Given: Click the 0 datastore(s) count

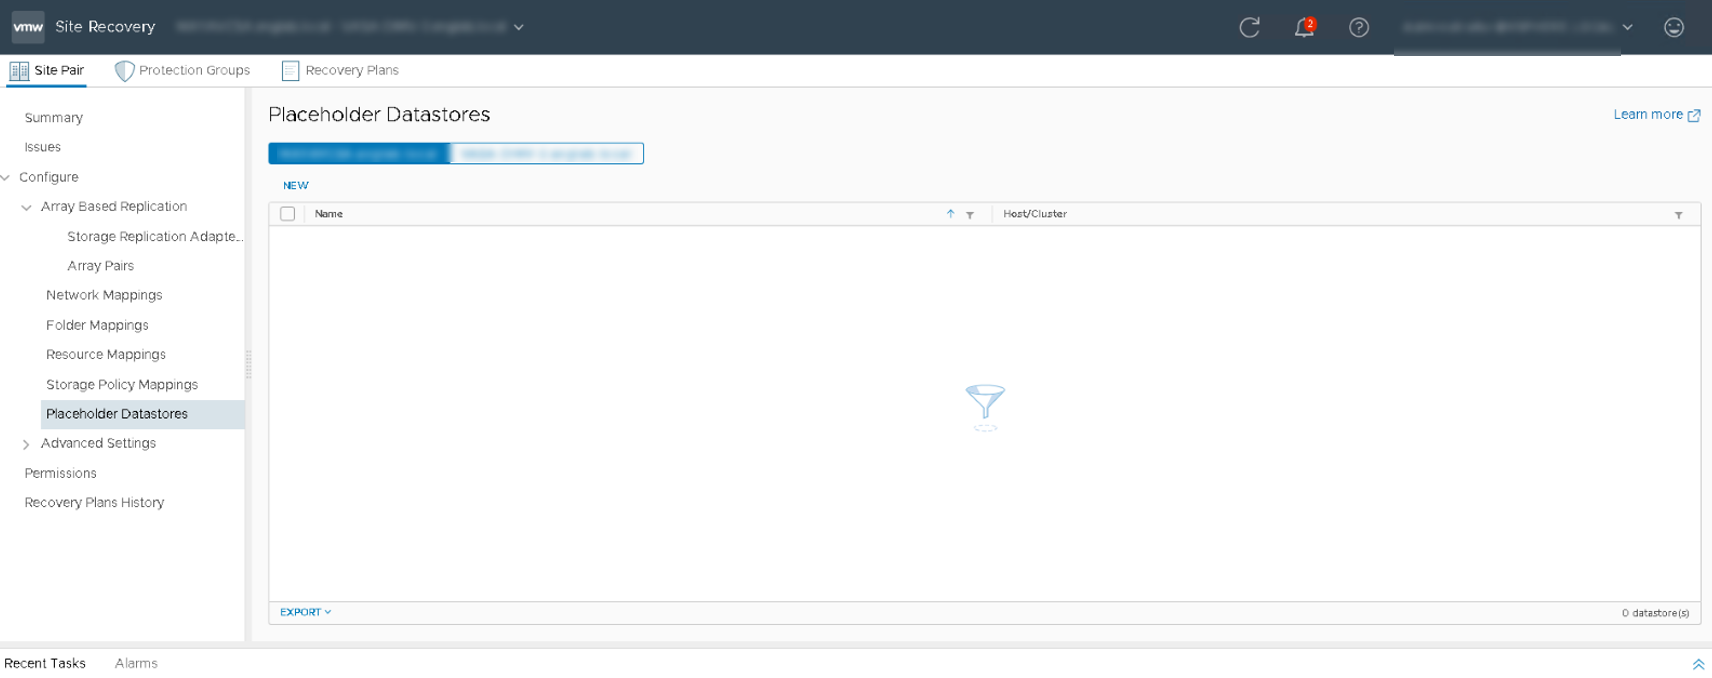Looking at the screenshot, I should (x=1655, y=613).
